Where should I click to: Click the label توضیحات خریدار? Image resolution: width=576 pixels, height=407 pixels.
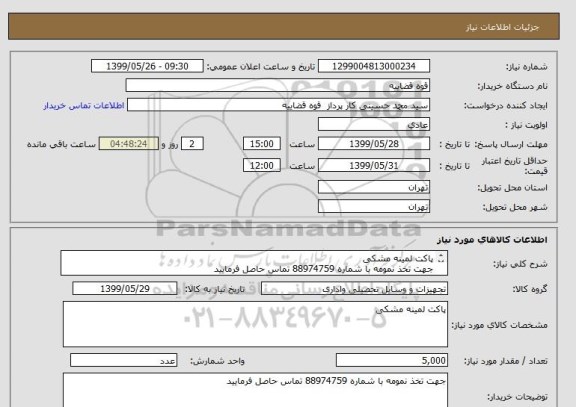[x=517, y=397]
